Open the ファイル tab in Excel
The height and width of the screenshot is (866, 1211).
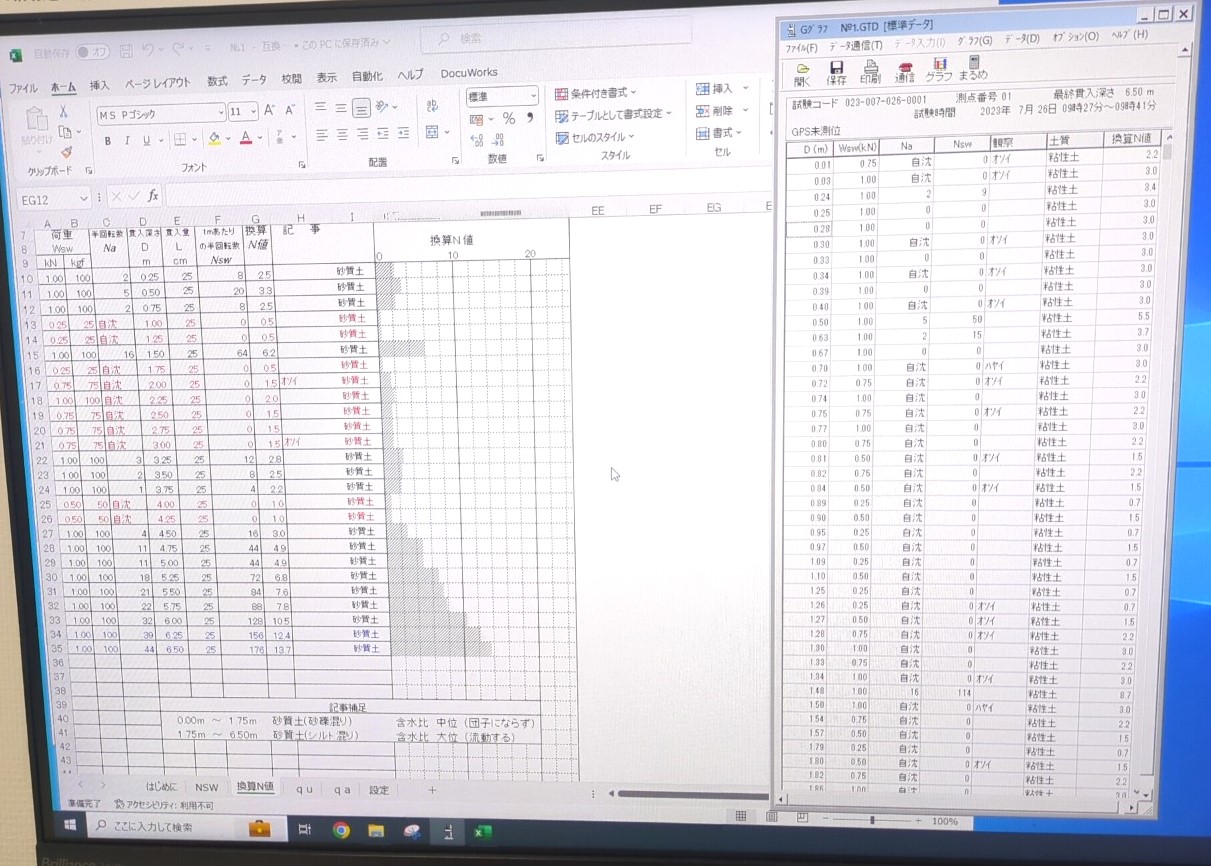tap(23, 88)
